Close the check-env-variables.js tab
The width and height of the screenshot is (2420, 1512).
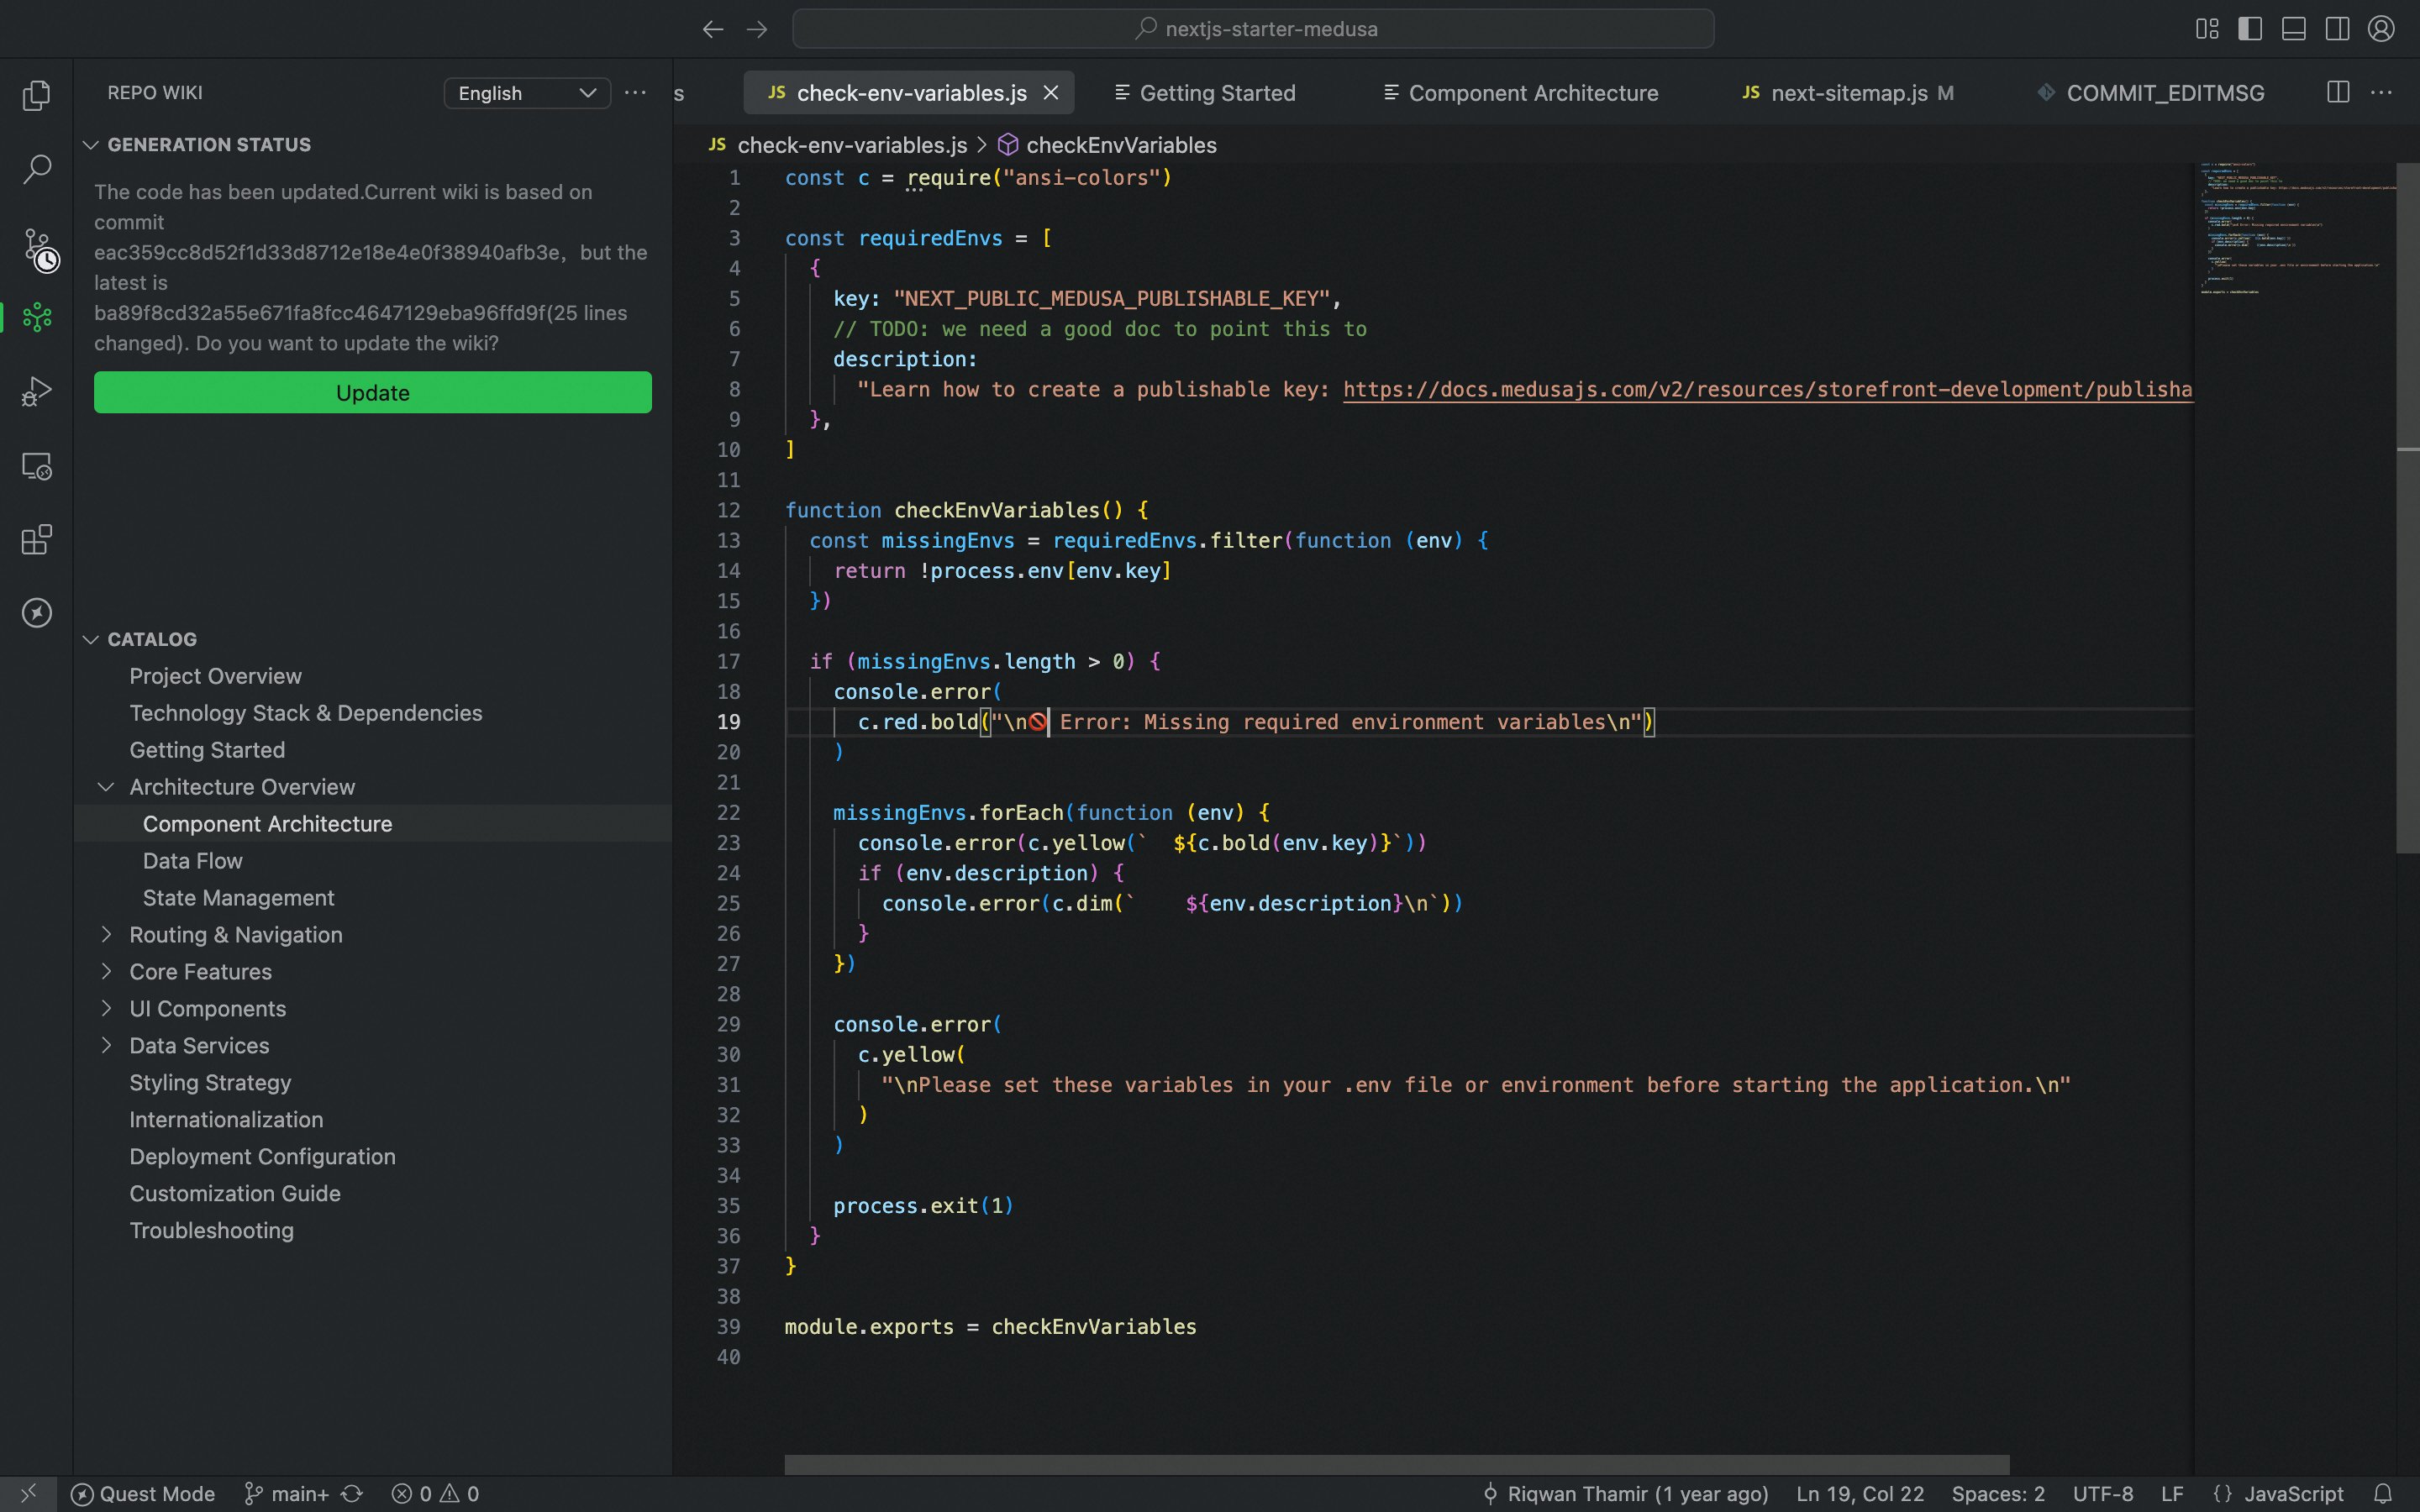coord(1051,93)
